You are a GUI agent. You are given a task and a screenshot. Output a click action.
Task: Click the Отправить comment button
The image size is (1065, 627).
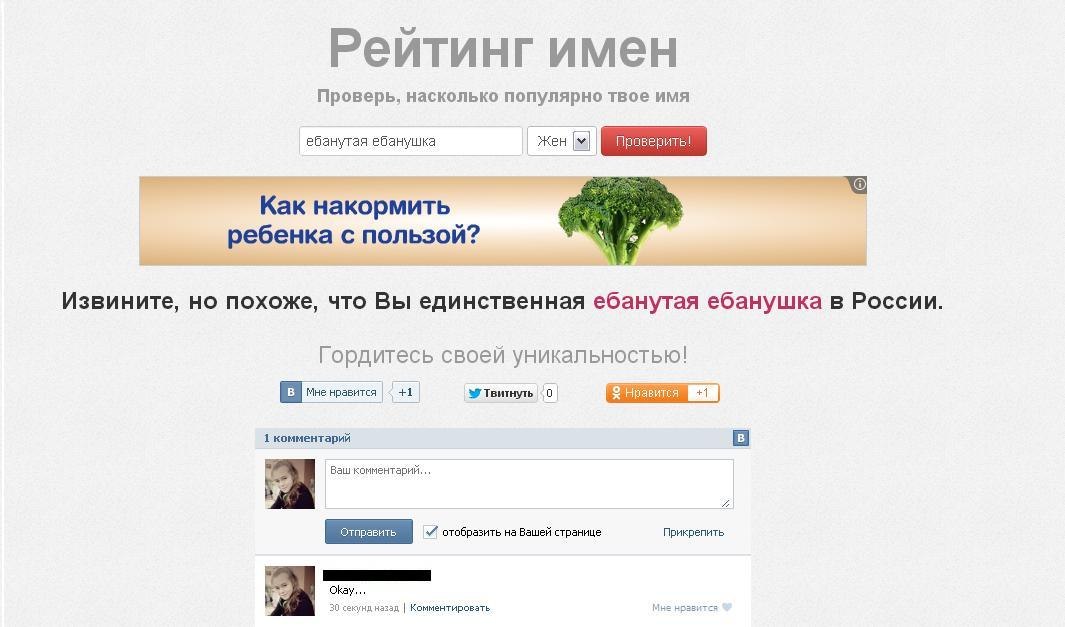click(368, 532)
